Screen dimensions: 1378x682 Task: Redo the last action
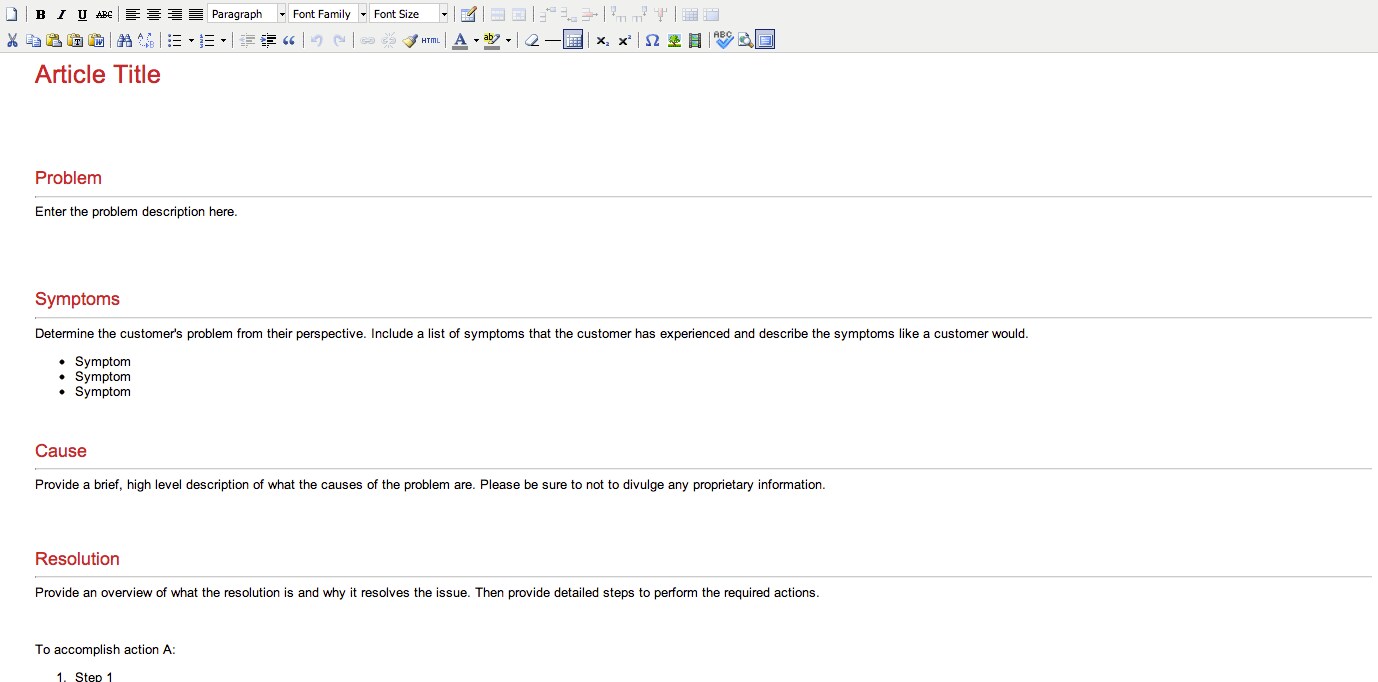point(338,40)
